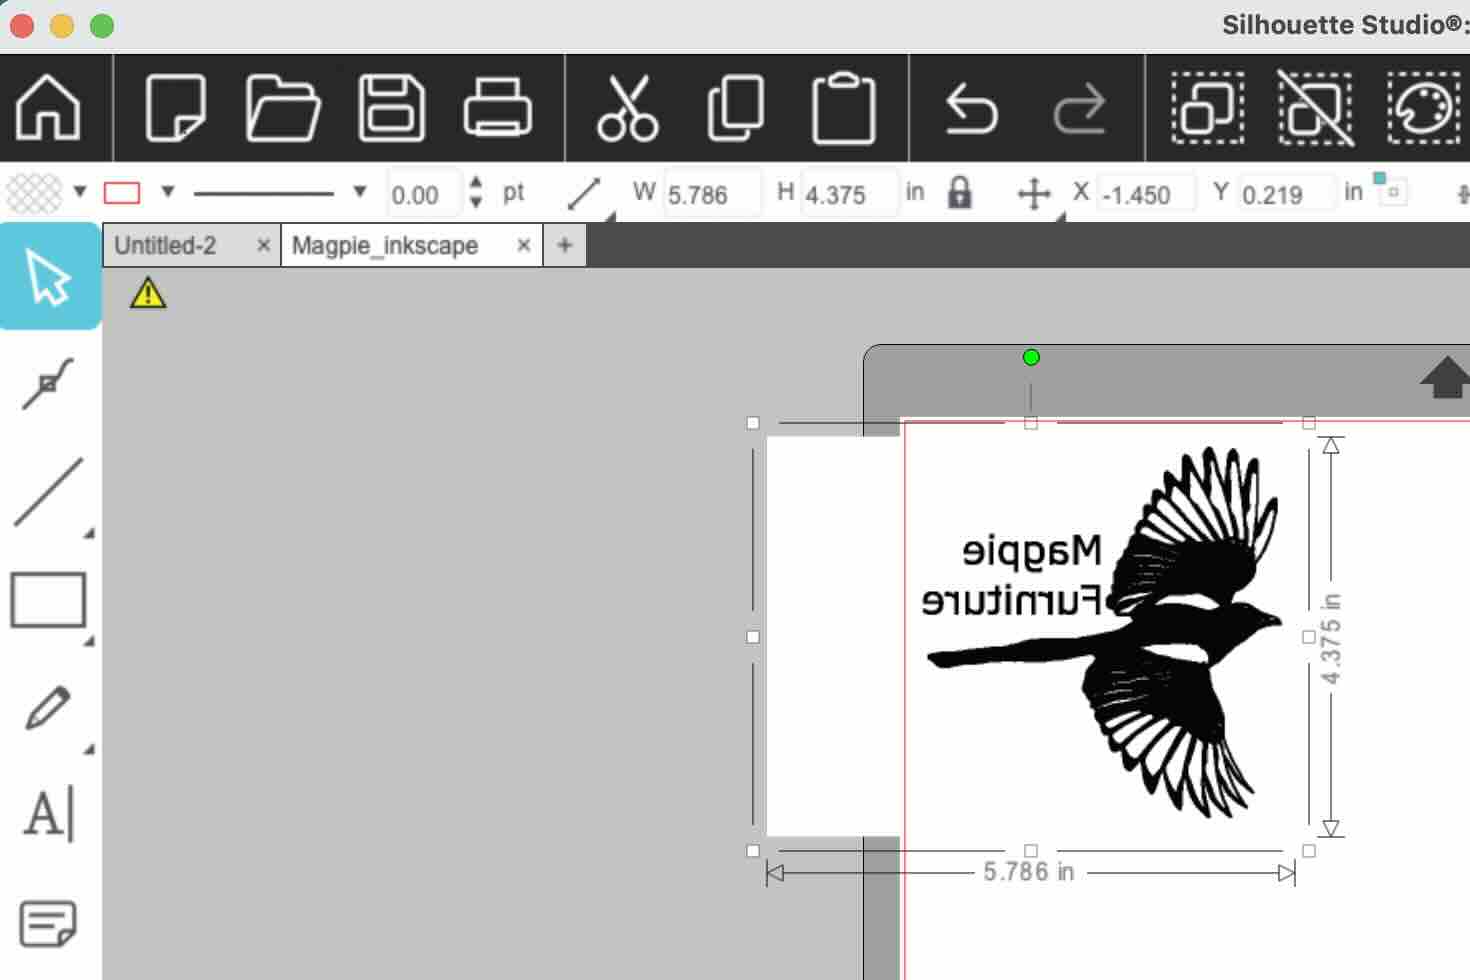Open the fill pattern dropdown

tap(78, 191)
